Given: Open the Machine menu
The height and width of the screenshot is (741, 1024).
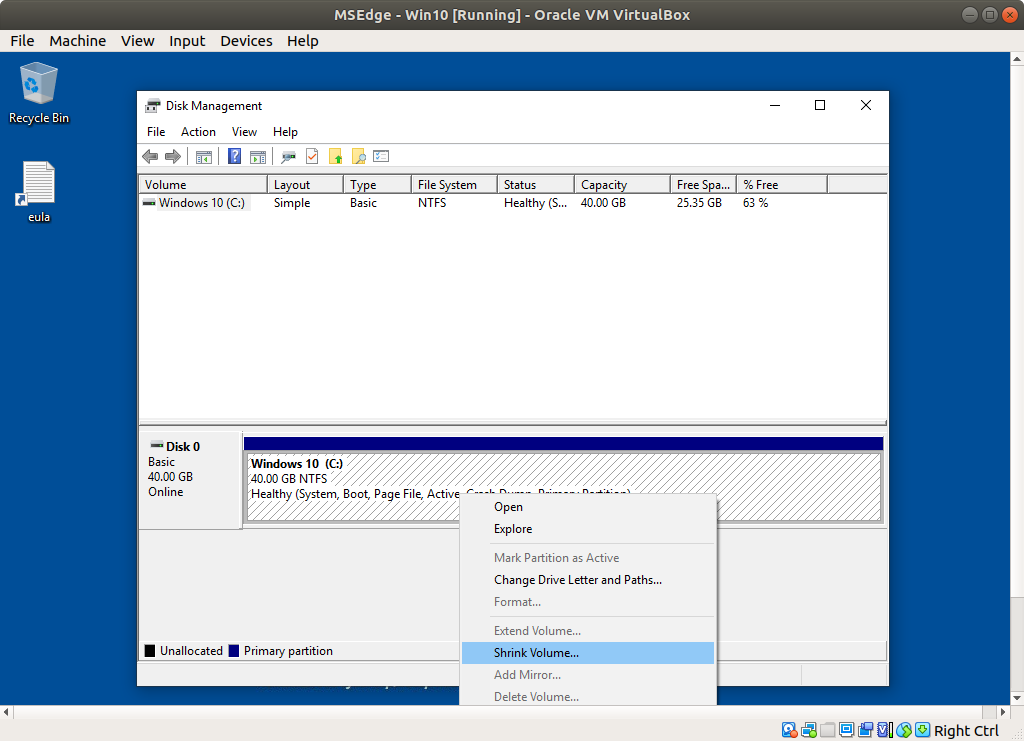Looking at the screenshot, I should [x=78, y=41].
